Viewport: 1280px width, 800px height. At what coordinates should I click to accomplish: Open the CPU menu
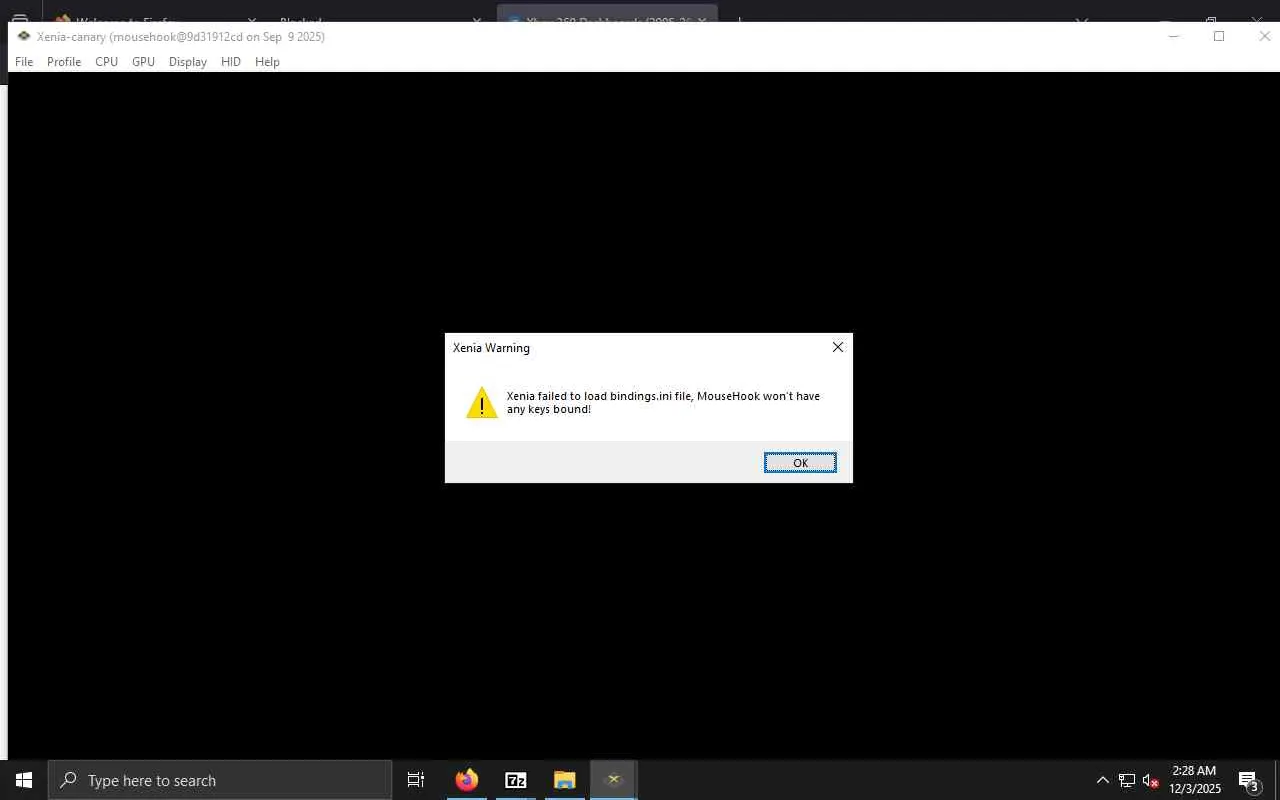(107, 62)
